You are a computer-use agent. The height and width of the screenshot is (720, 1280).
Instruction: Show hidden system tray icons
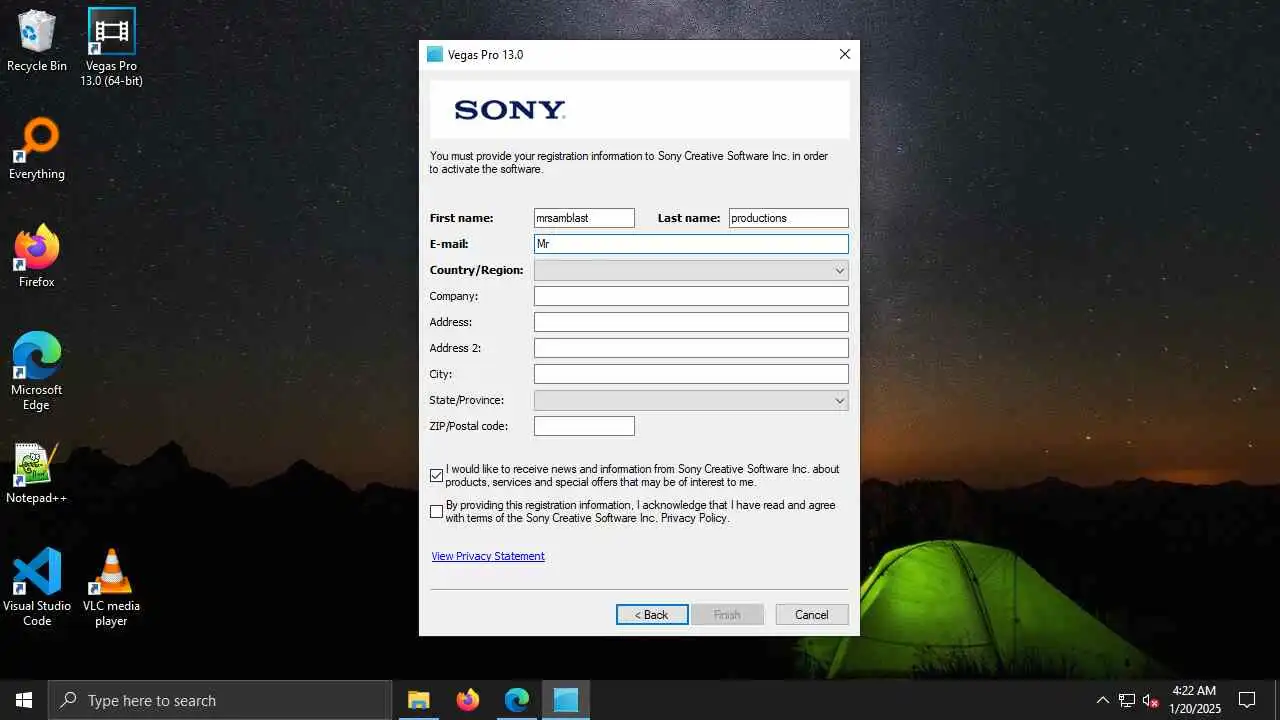coord(1103,700)
